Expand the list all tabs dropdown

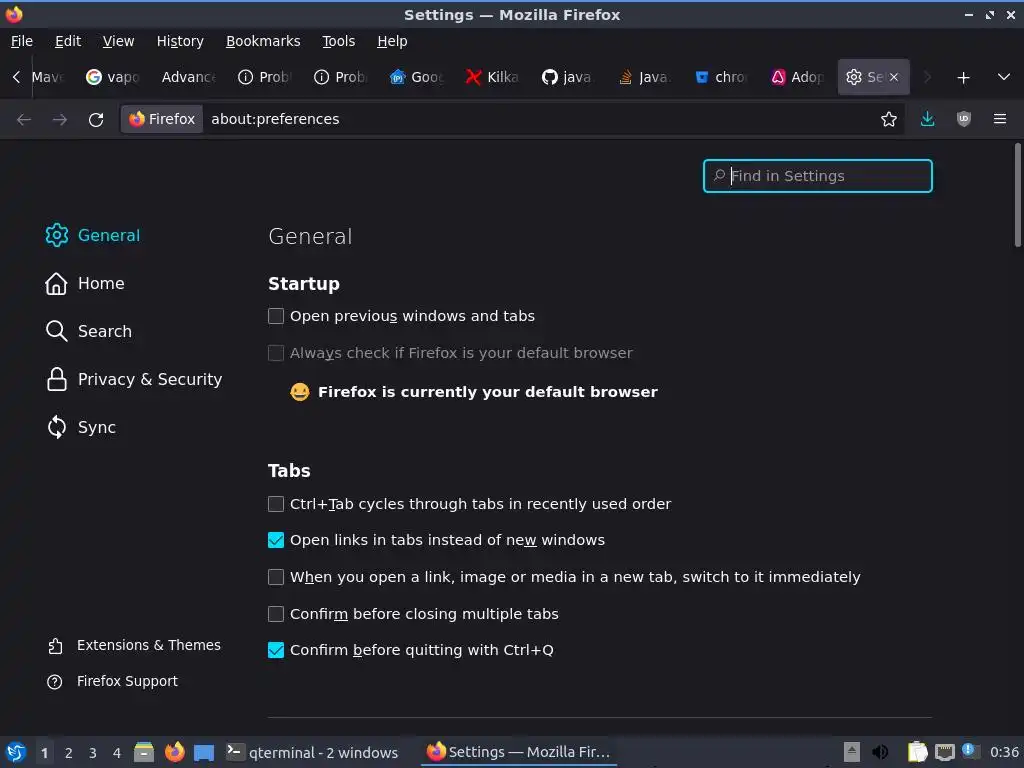coord(1004,77)
